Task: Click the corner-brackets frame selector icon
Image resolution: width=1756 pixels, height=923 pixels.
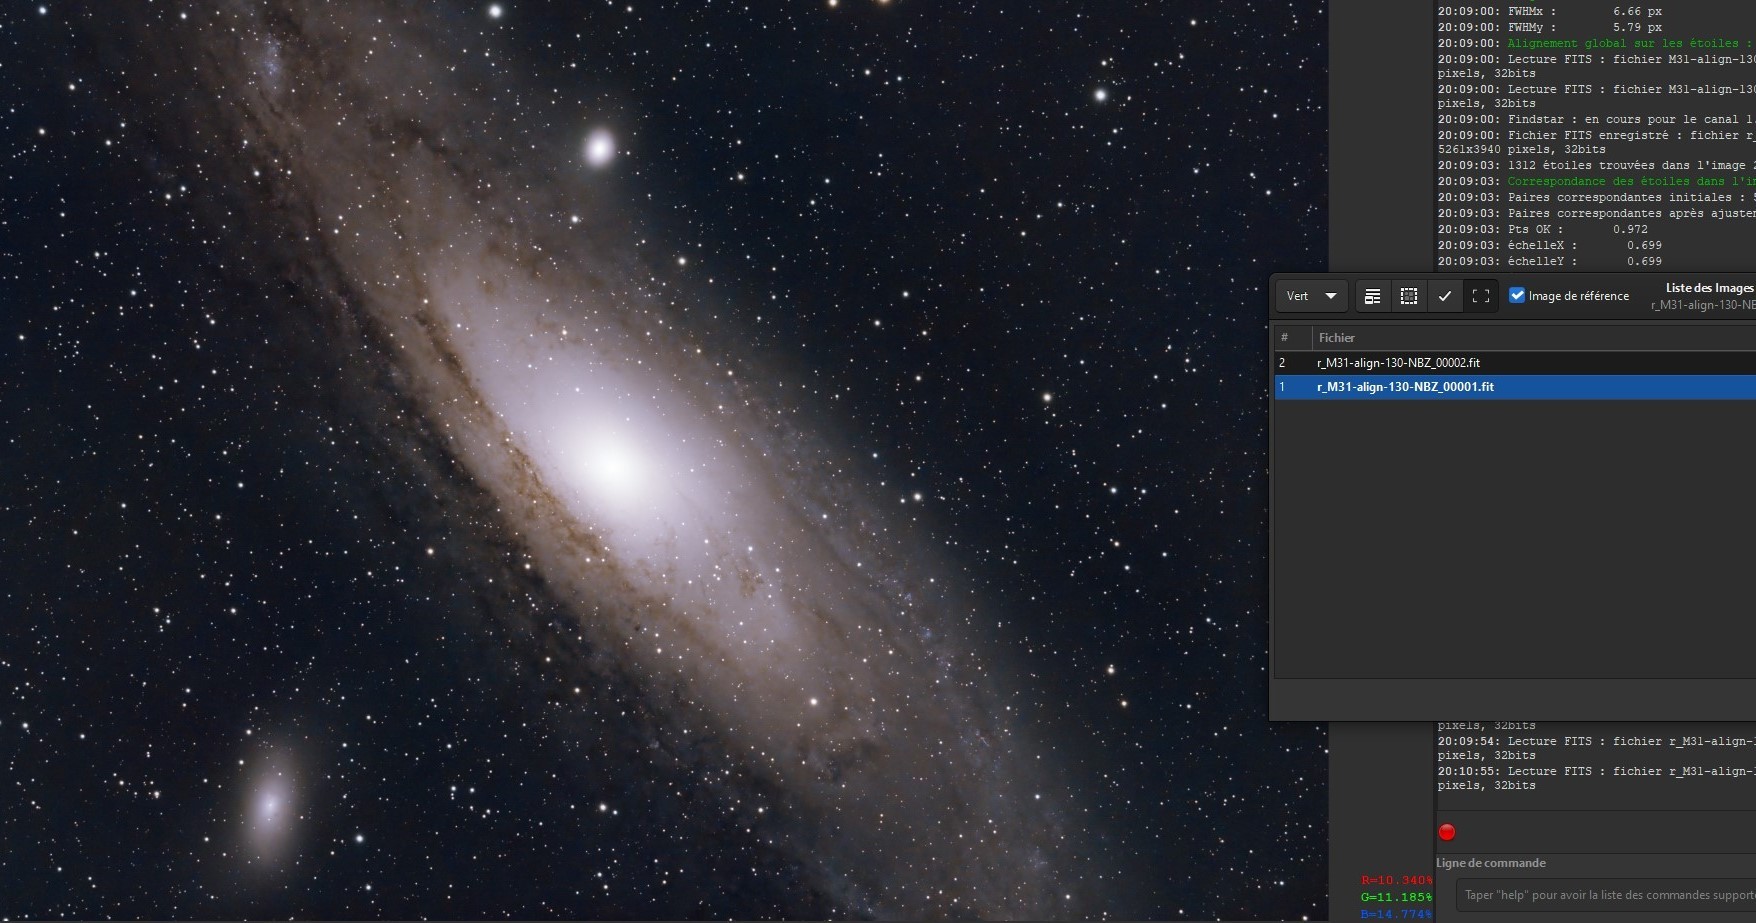Action: (1481, 296)
